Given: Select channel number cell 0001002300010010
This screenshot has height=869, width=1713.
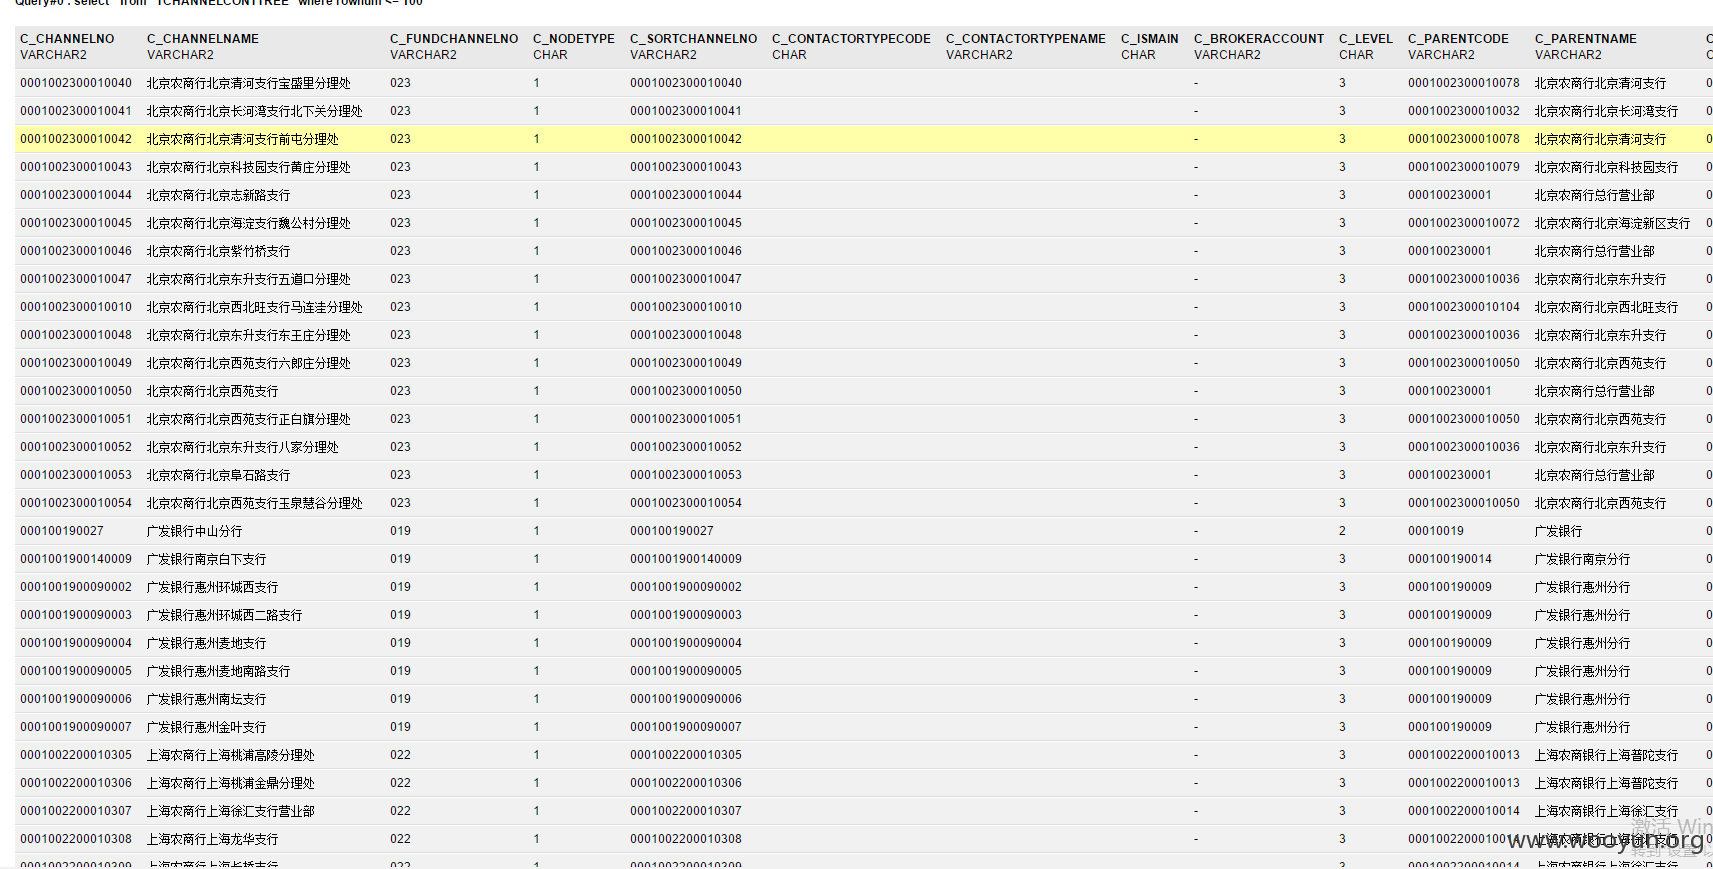Looking at the screenshot, I should pos(76,307).
